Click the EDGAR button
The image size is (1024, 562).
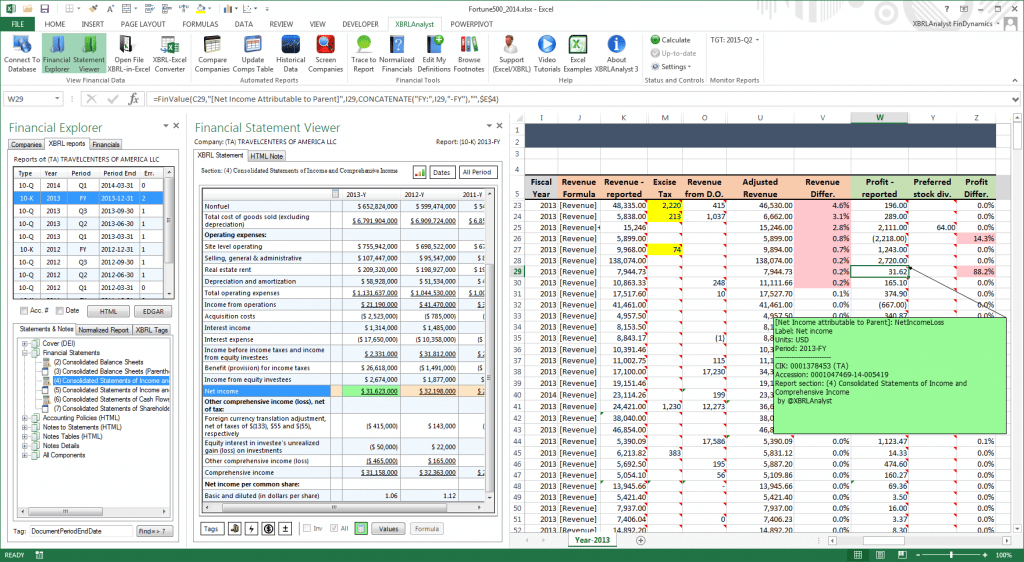pos(153,312)
